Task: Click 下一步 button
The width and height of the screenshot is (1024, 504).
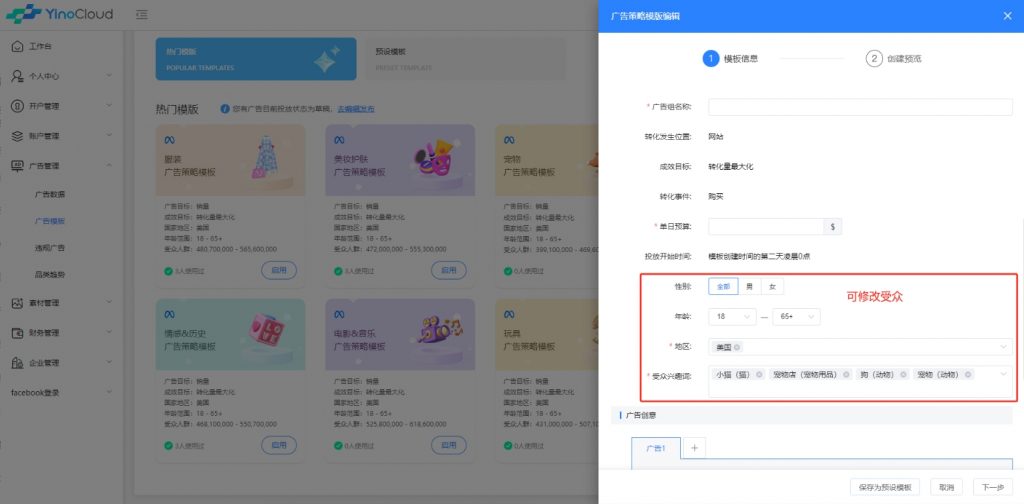Action: point(993,487)
